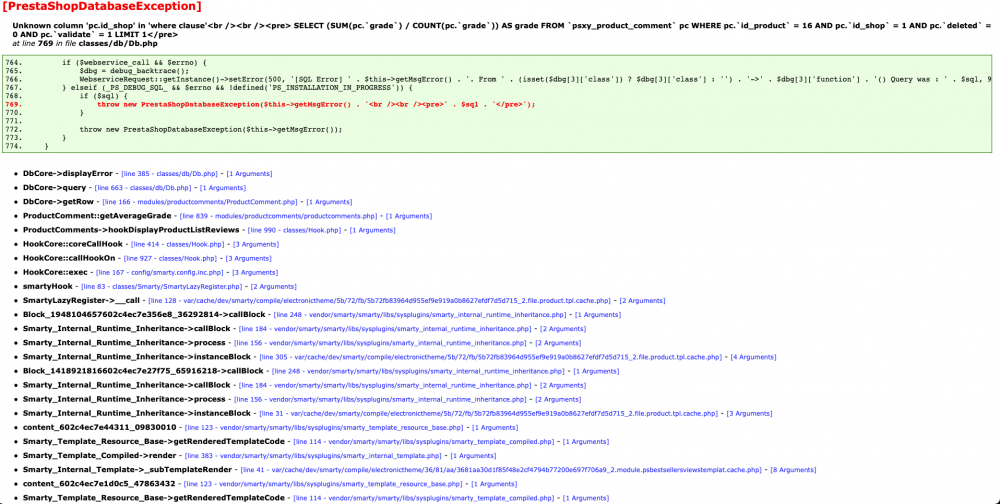Show 2 arguments for SmartyLazyRegister->__call
The height and width of the screenshot is (504, 1000).
[643, 300]
